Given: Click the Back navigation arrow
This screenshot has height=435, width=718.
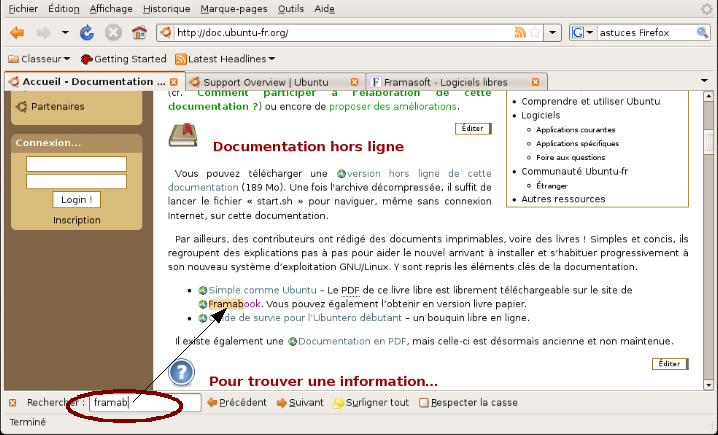Looking at the screenshot, I should (17, 32).
